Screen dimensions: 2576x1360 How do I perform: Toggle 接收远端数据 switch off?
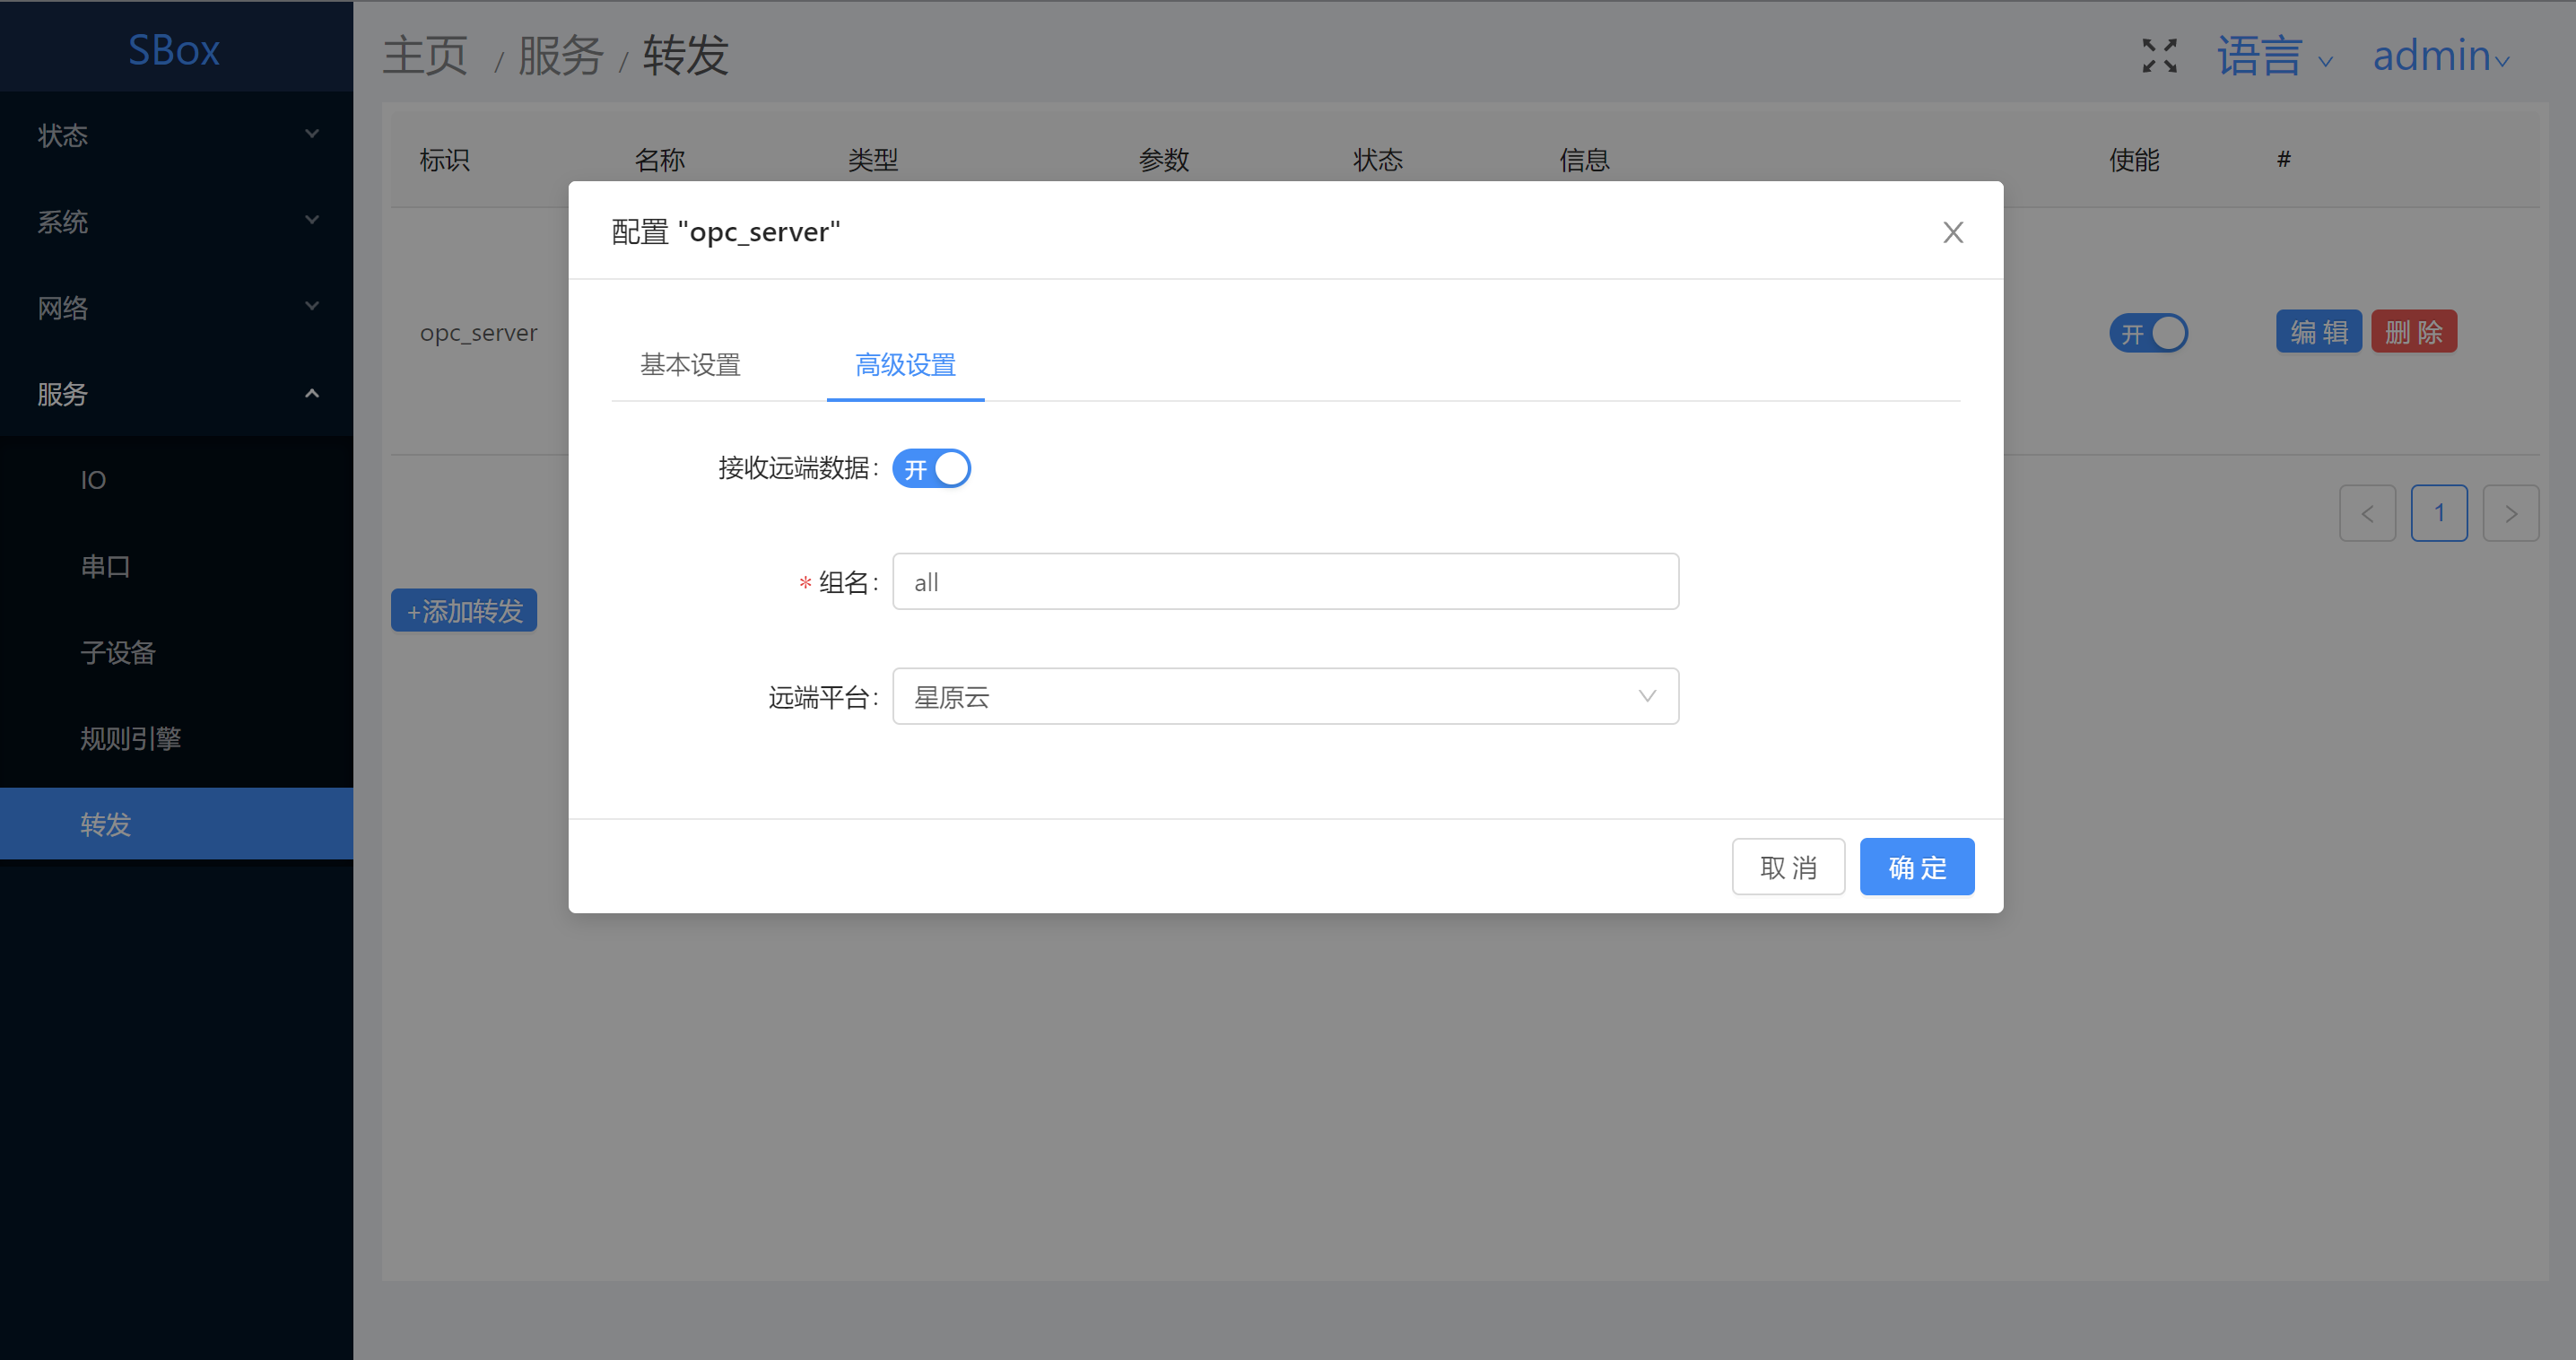931,468
